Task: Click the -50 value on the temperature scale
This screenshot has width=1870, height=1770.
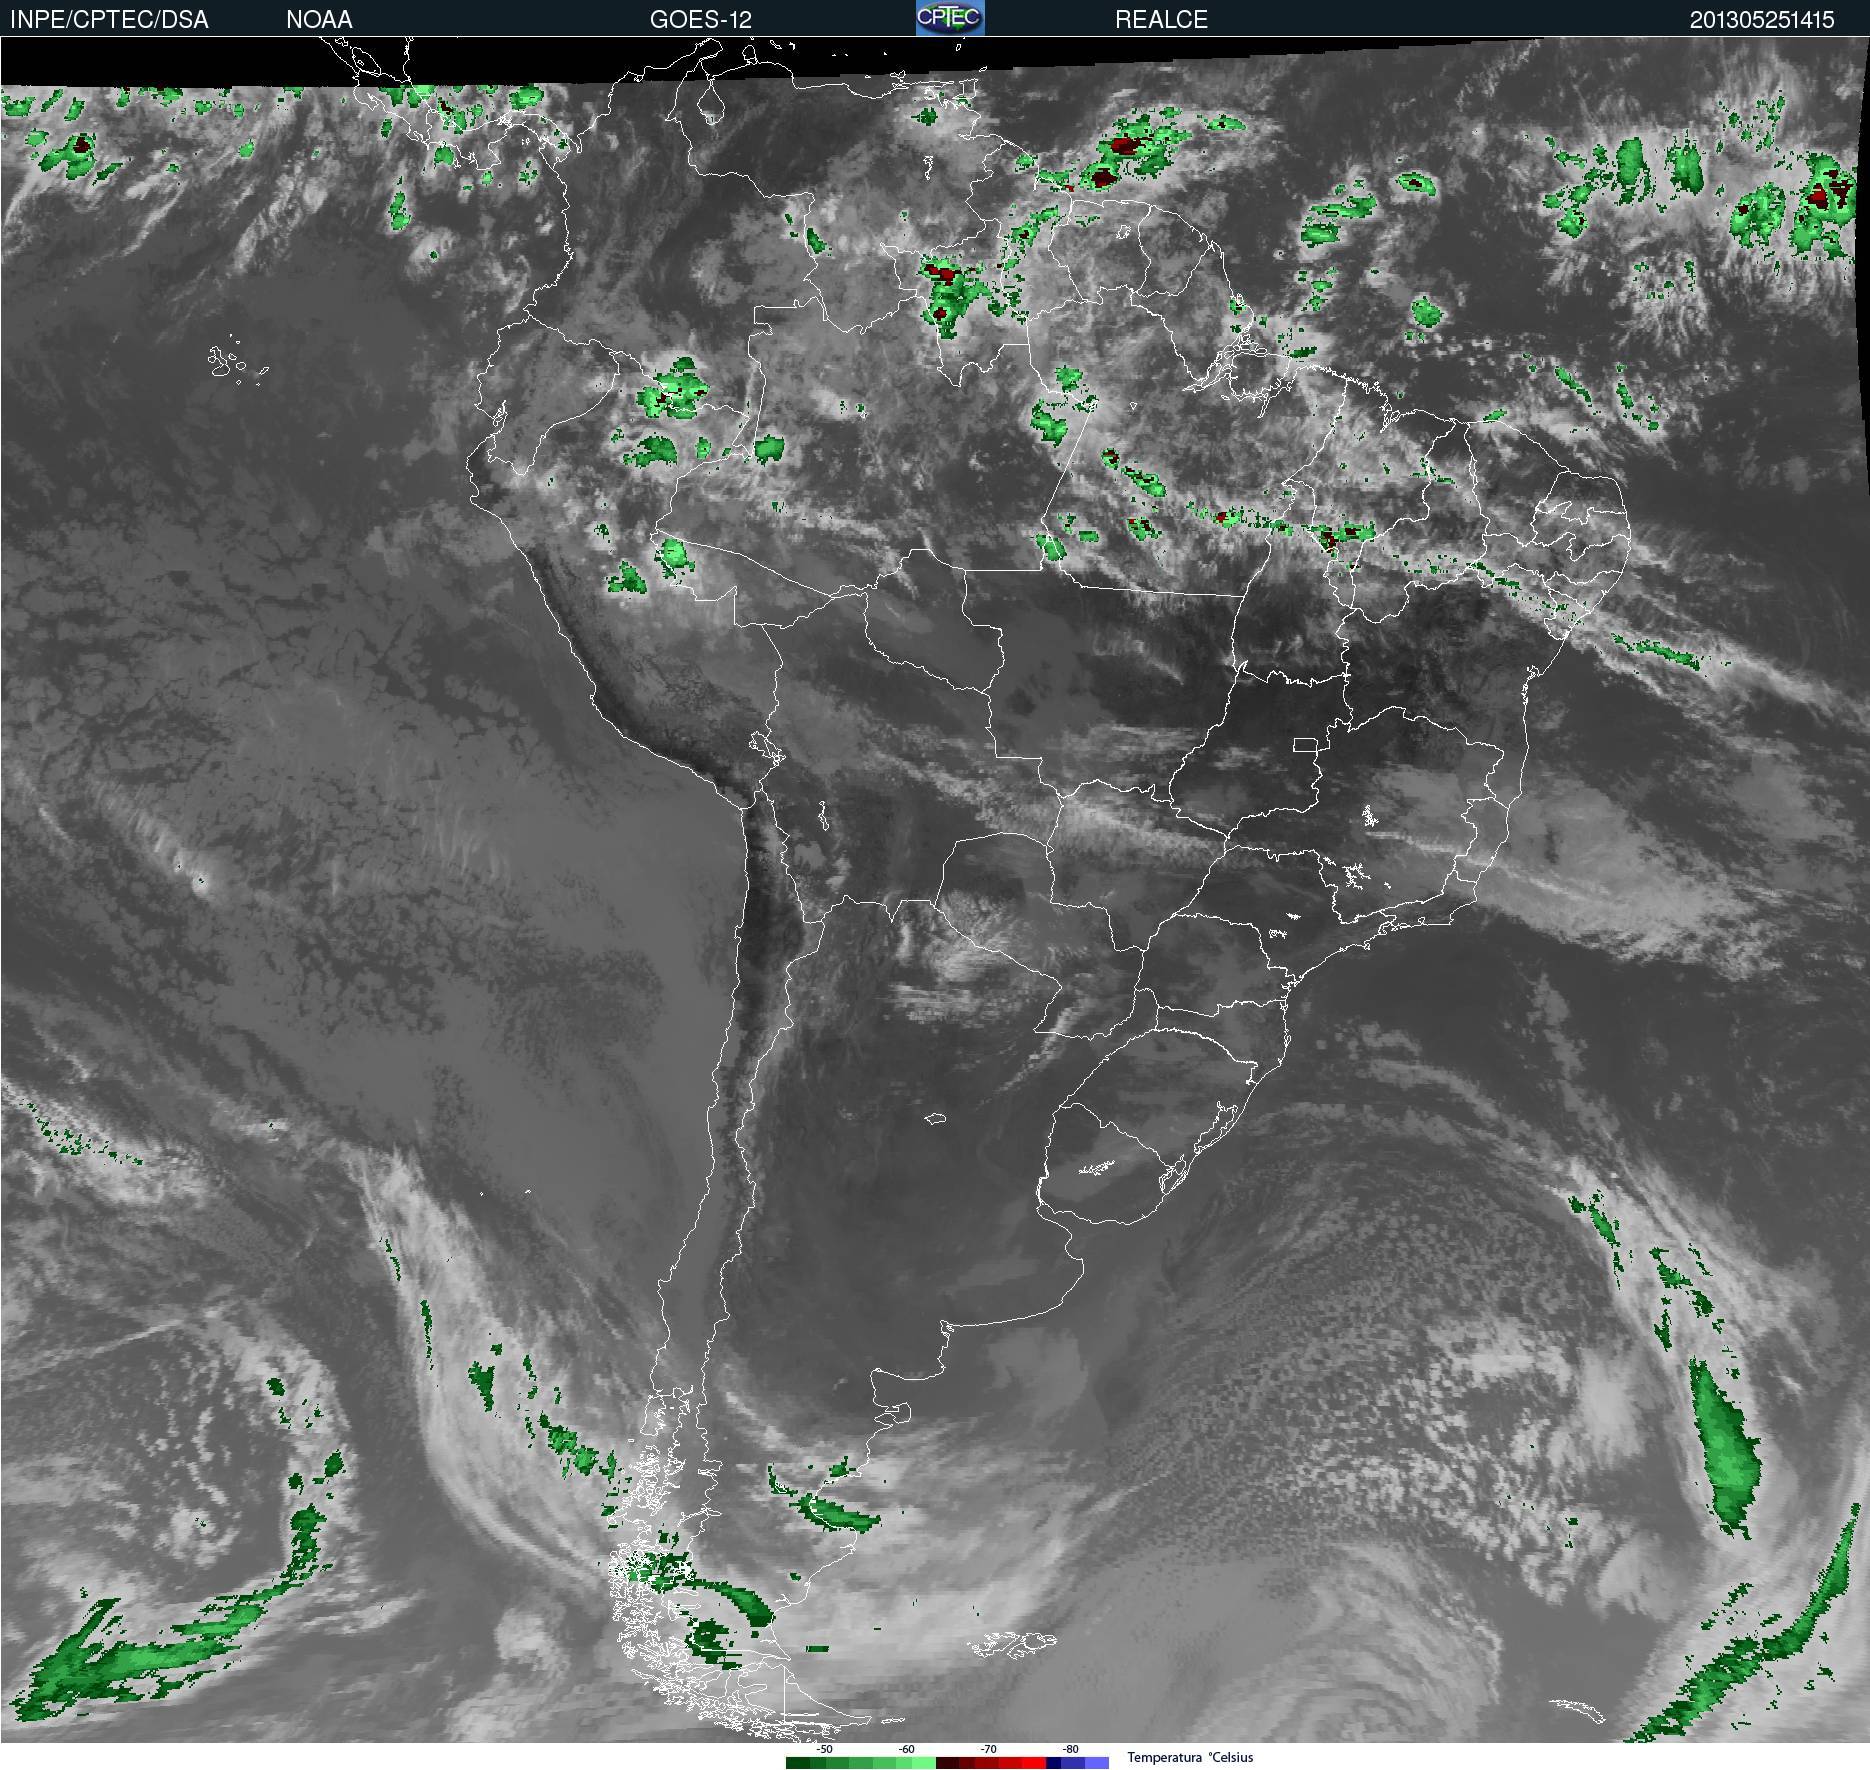Action: pyautogui.click(x=824, y=1749)
